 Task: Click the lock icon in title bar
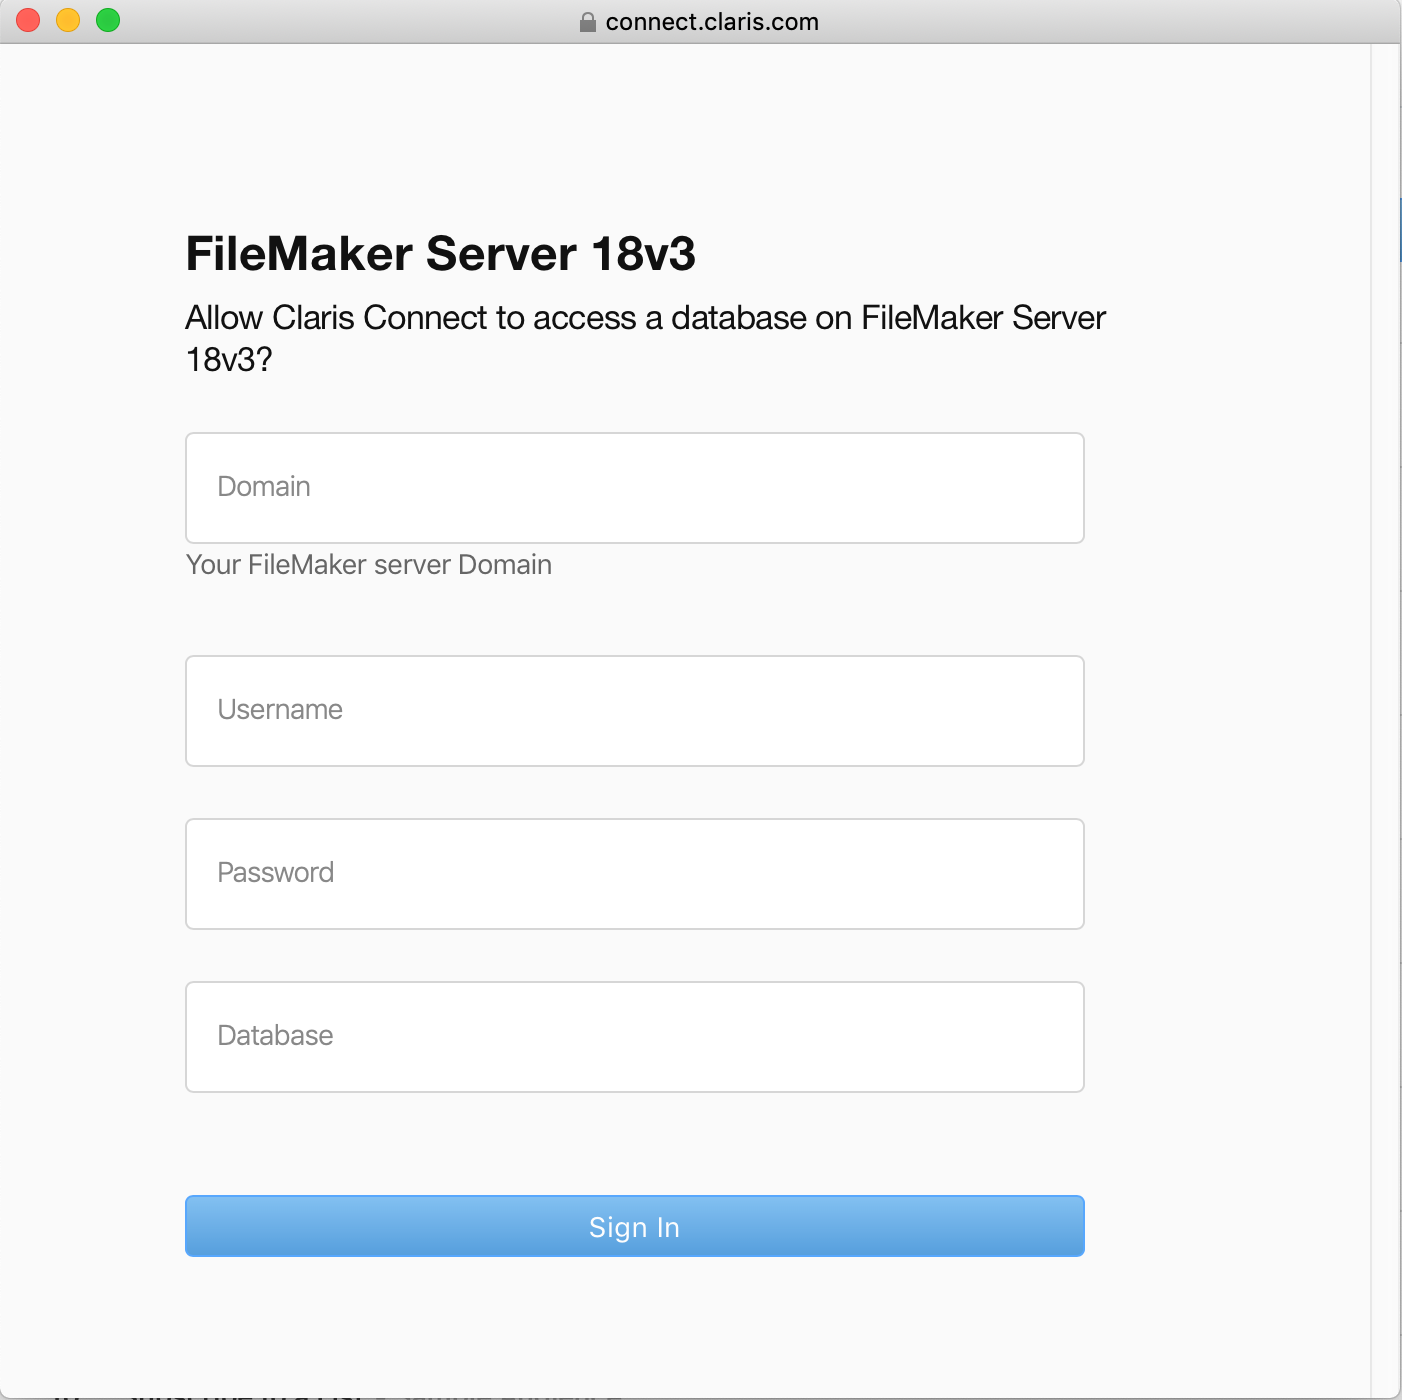point(588,22)
